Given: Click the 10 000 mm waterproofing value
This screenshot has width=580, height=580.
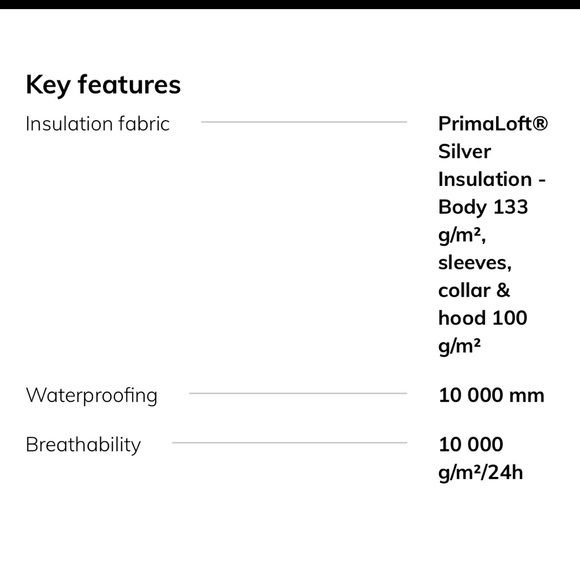Looking at the screenshot, I should pyautogui.click(x=492, y=395).
